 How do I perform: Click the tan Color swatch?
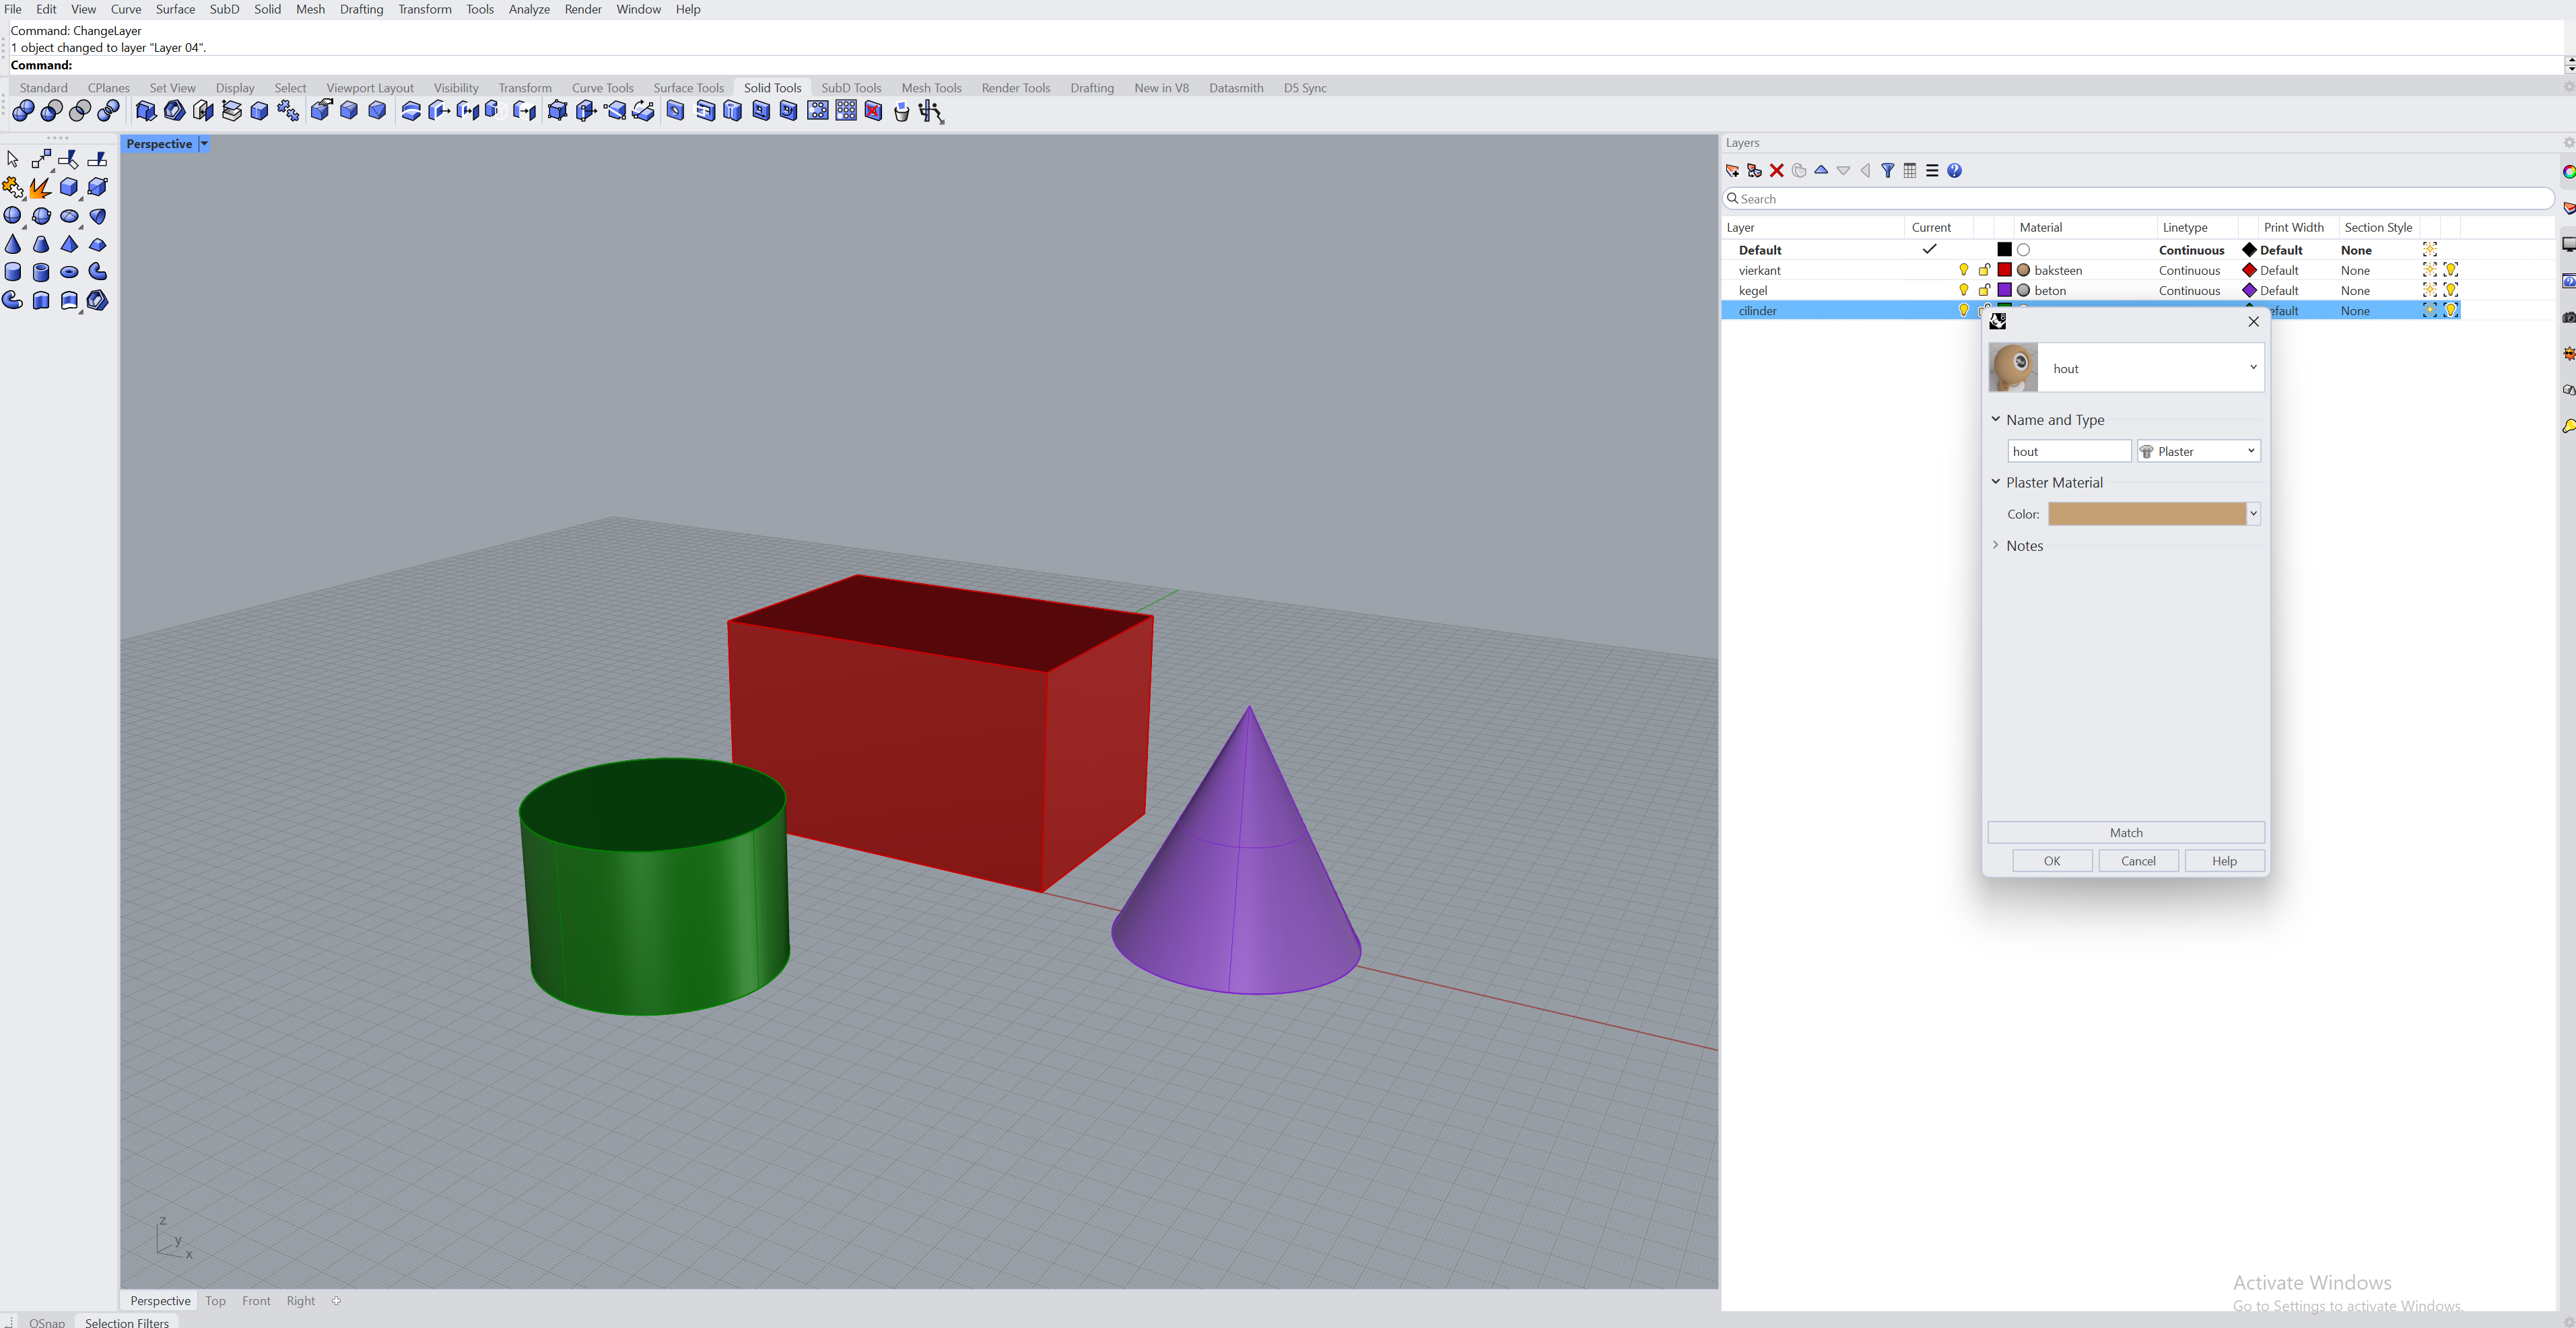click(2146, 514)
